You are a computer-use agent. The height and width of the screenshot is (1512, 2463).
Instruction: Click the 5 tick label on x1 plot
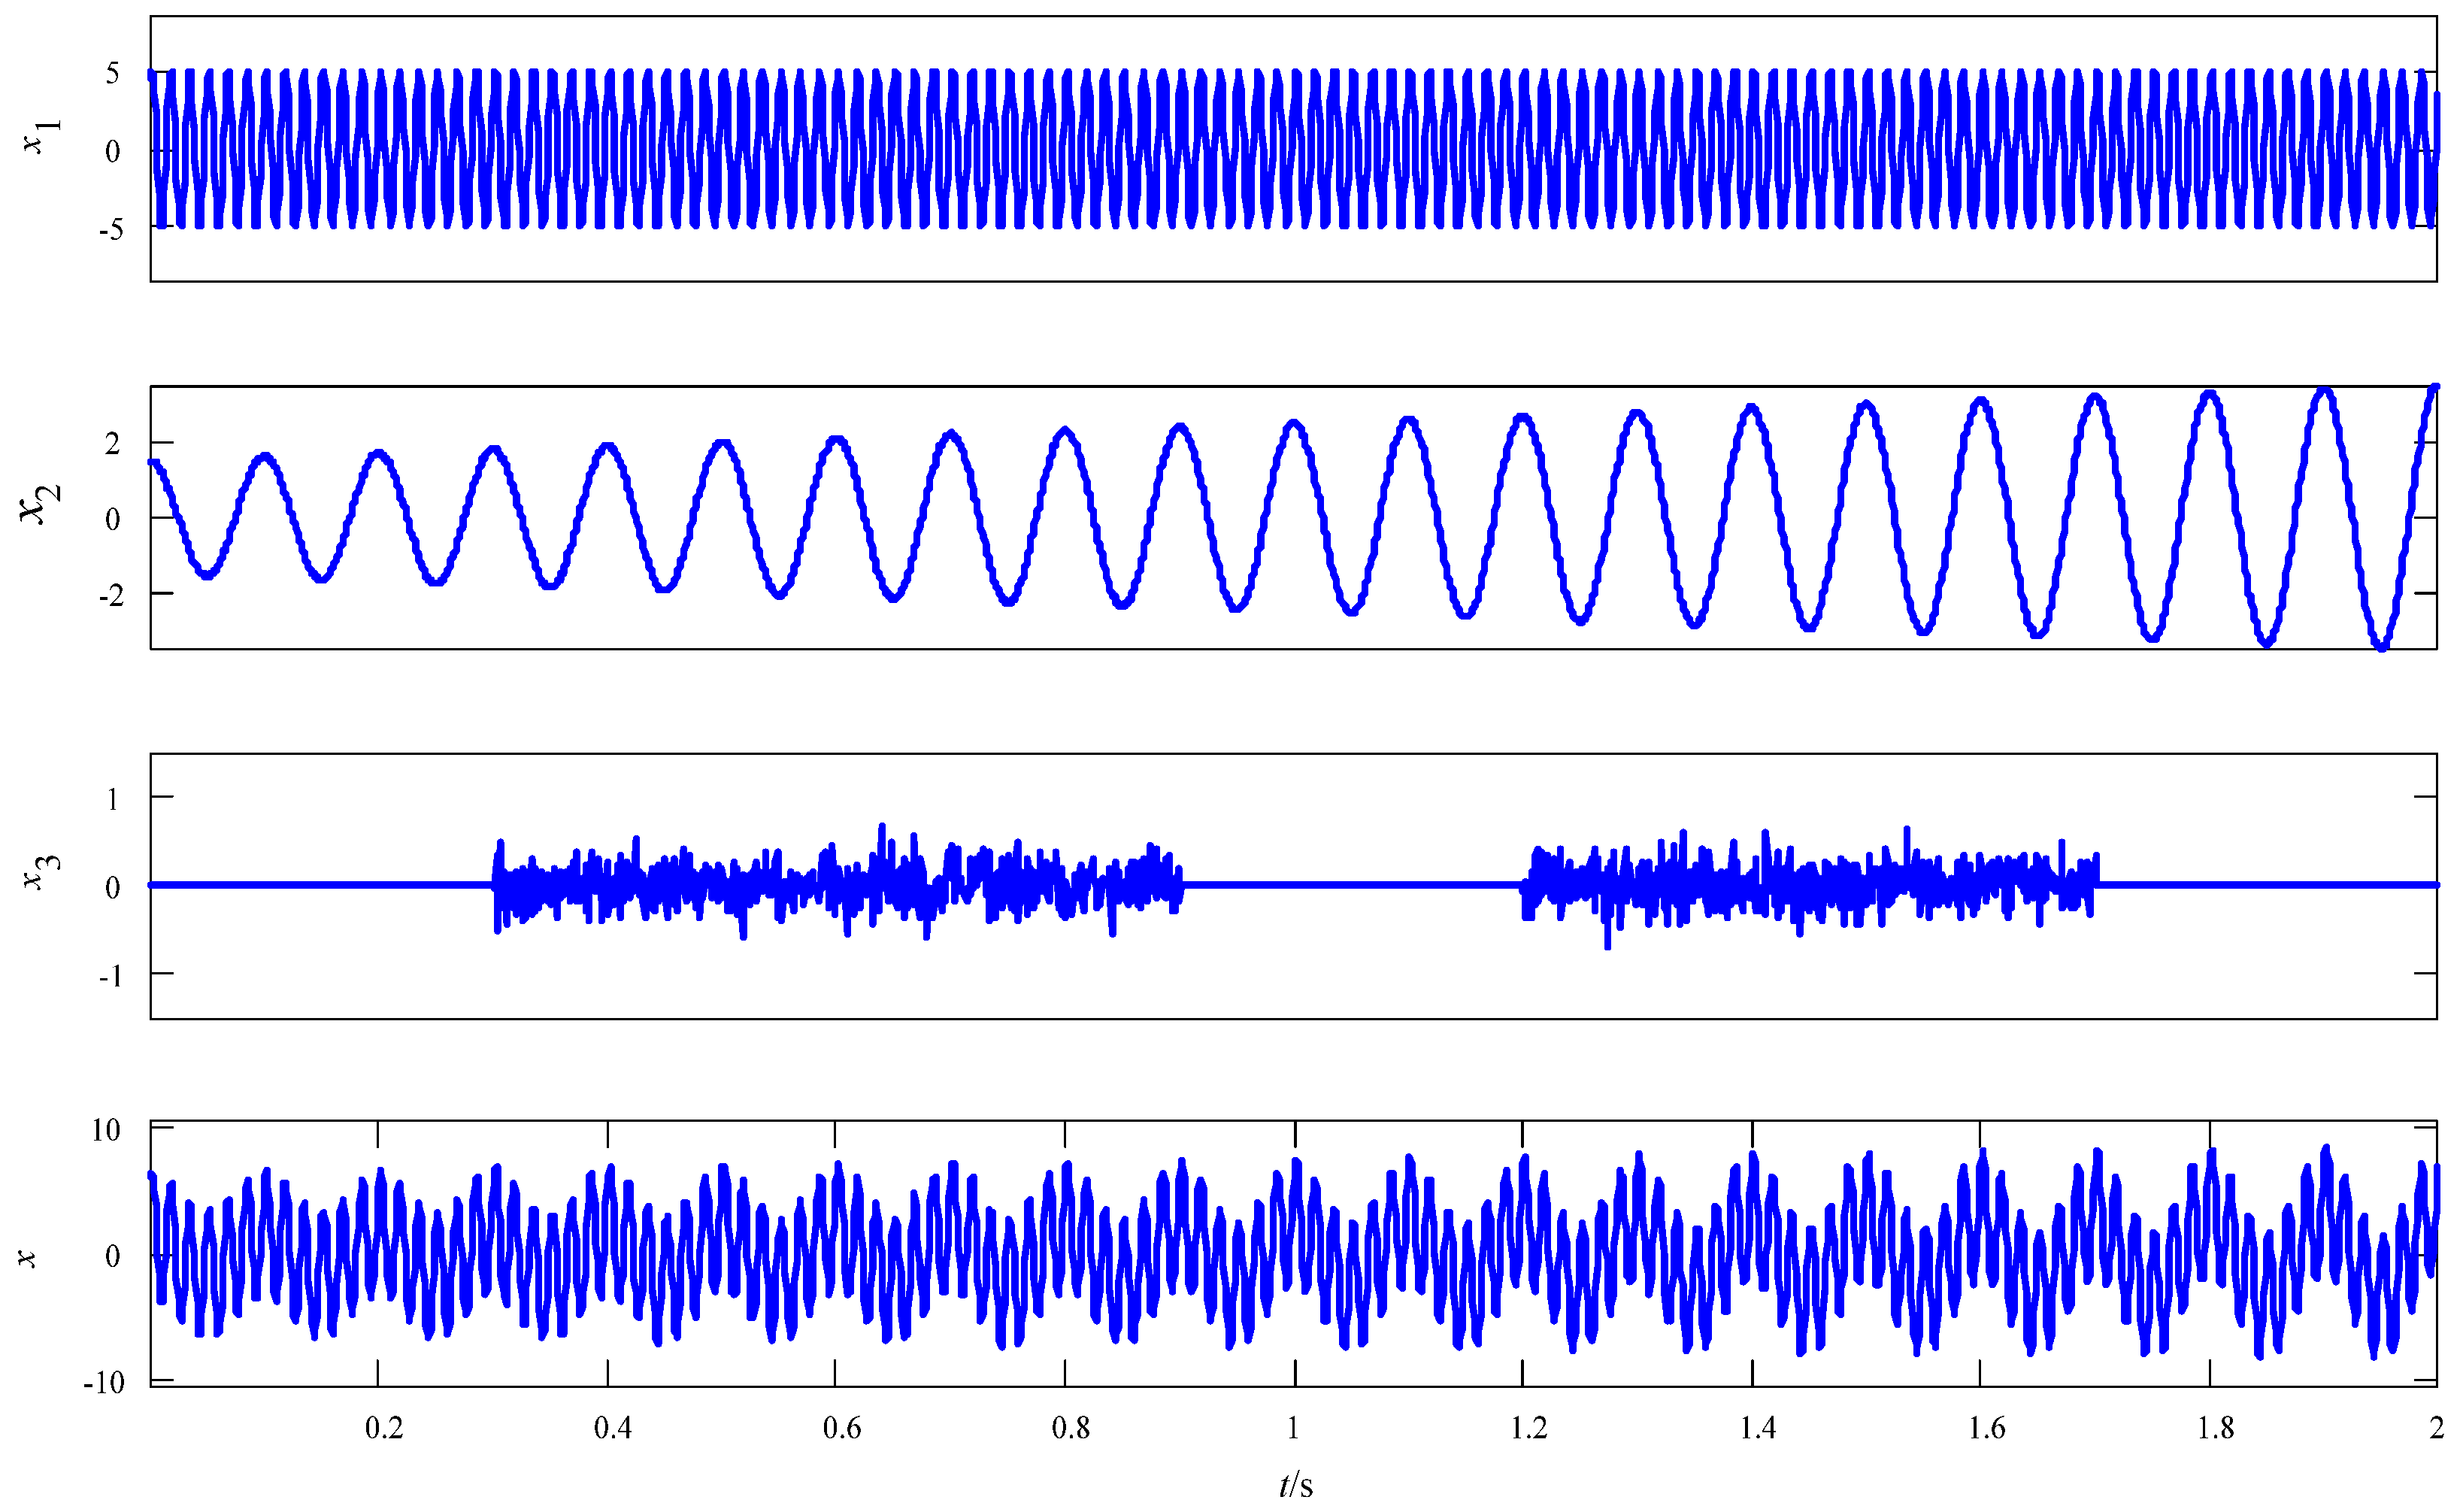[112, 73]
